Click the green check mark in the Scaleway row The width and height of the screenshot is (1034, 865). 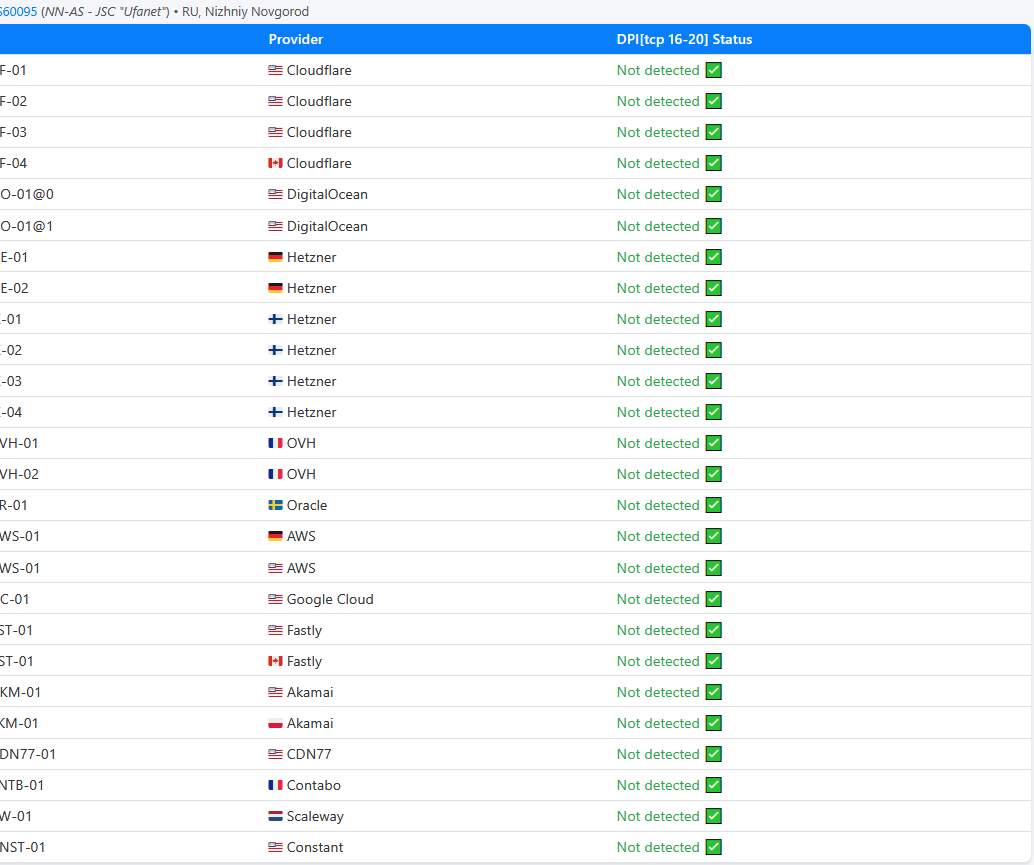(x=714, y=816)
